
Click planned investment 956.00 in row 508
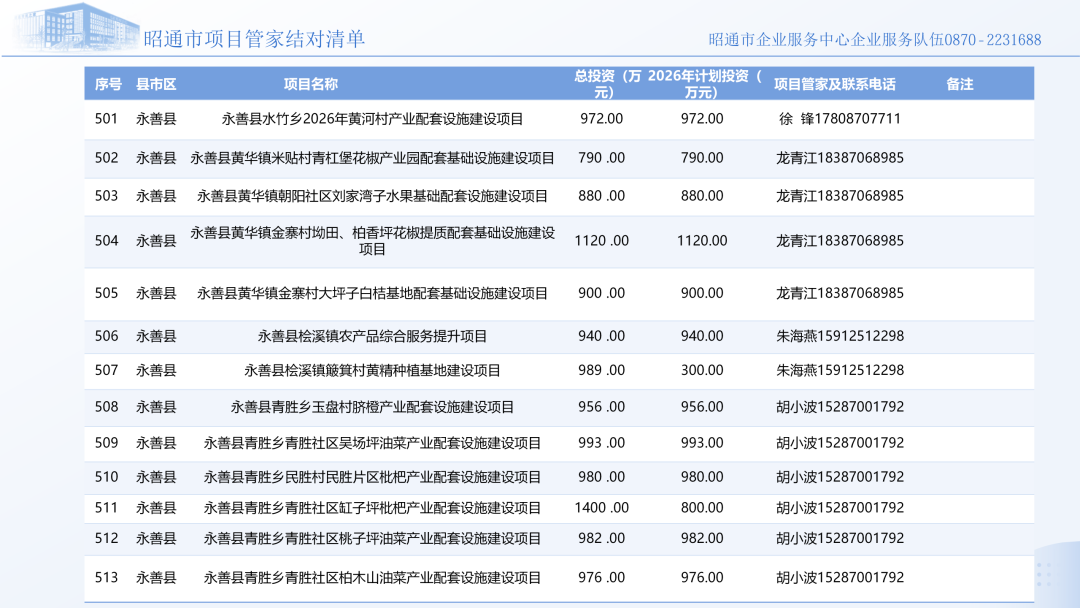(x=702, y=406)
